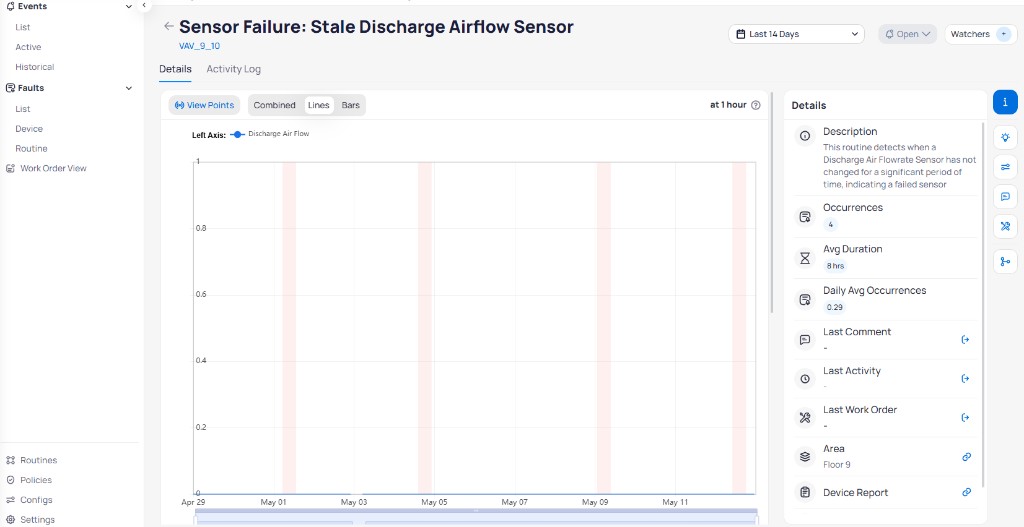
Task: Open Active events
Action: (28, 47)
